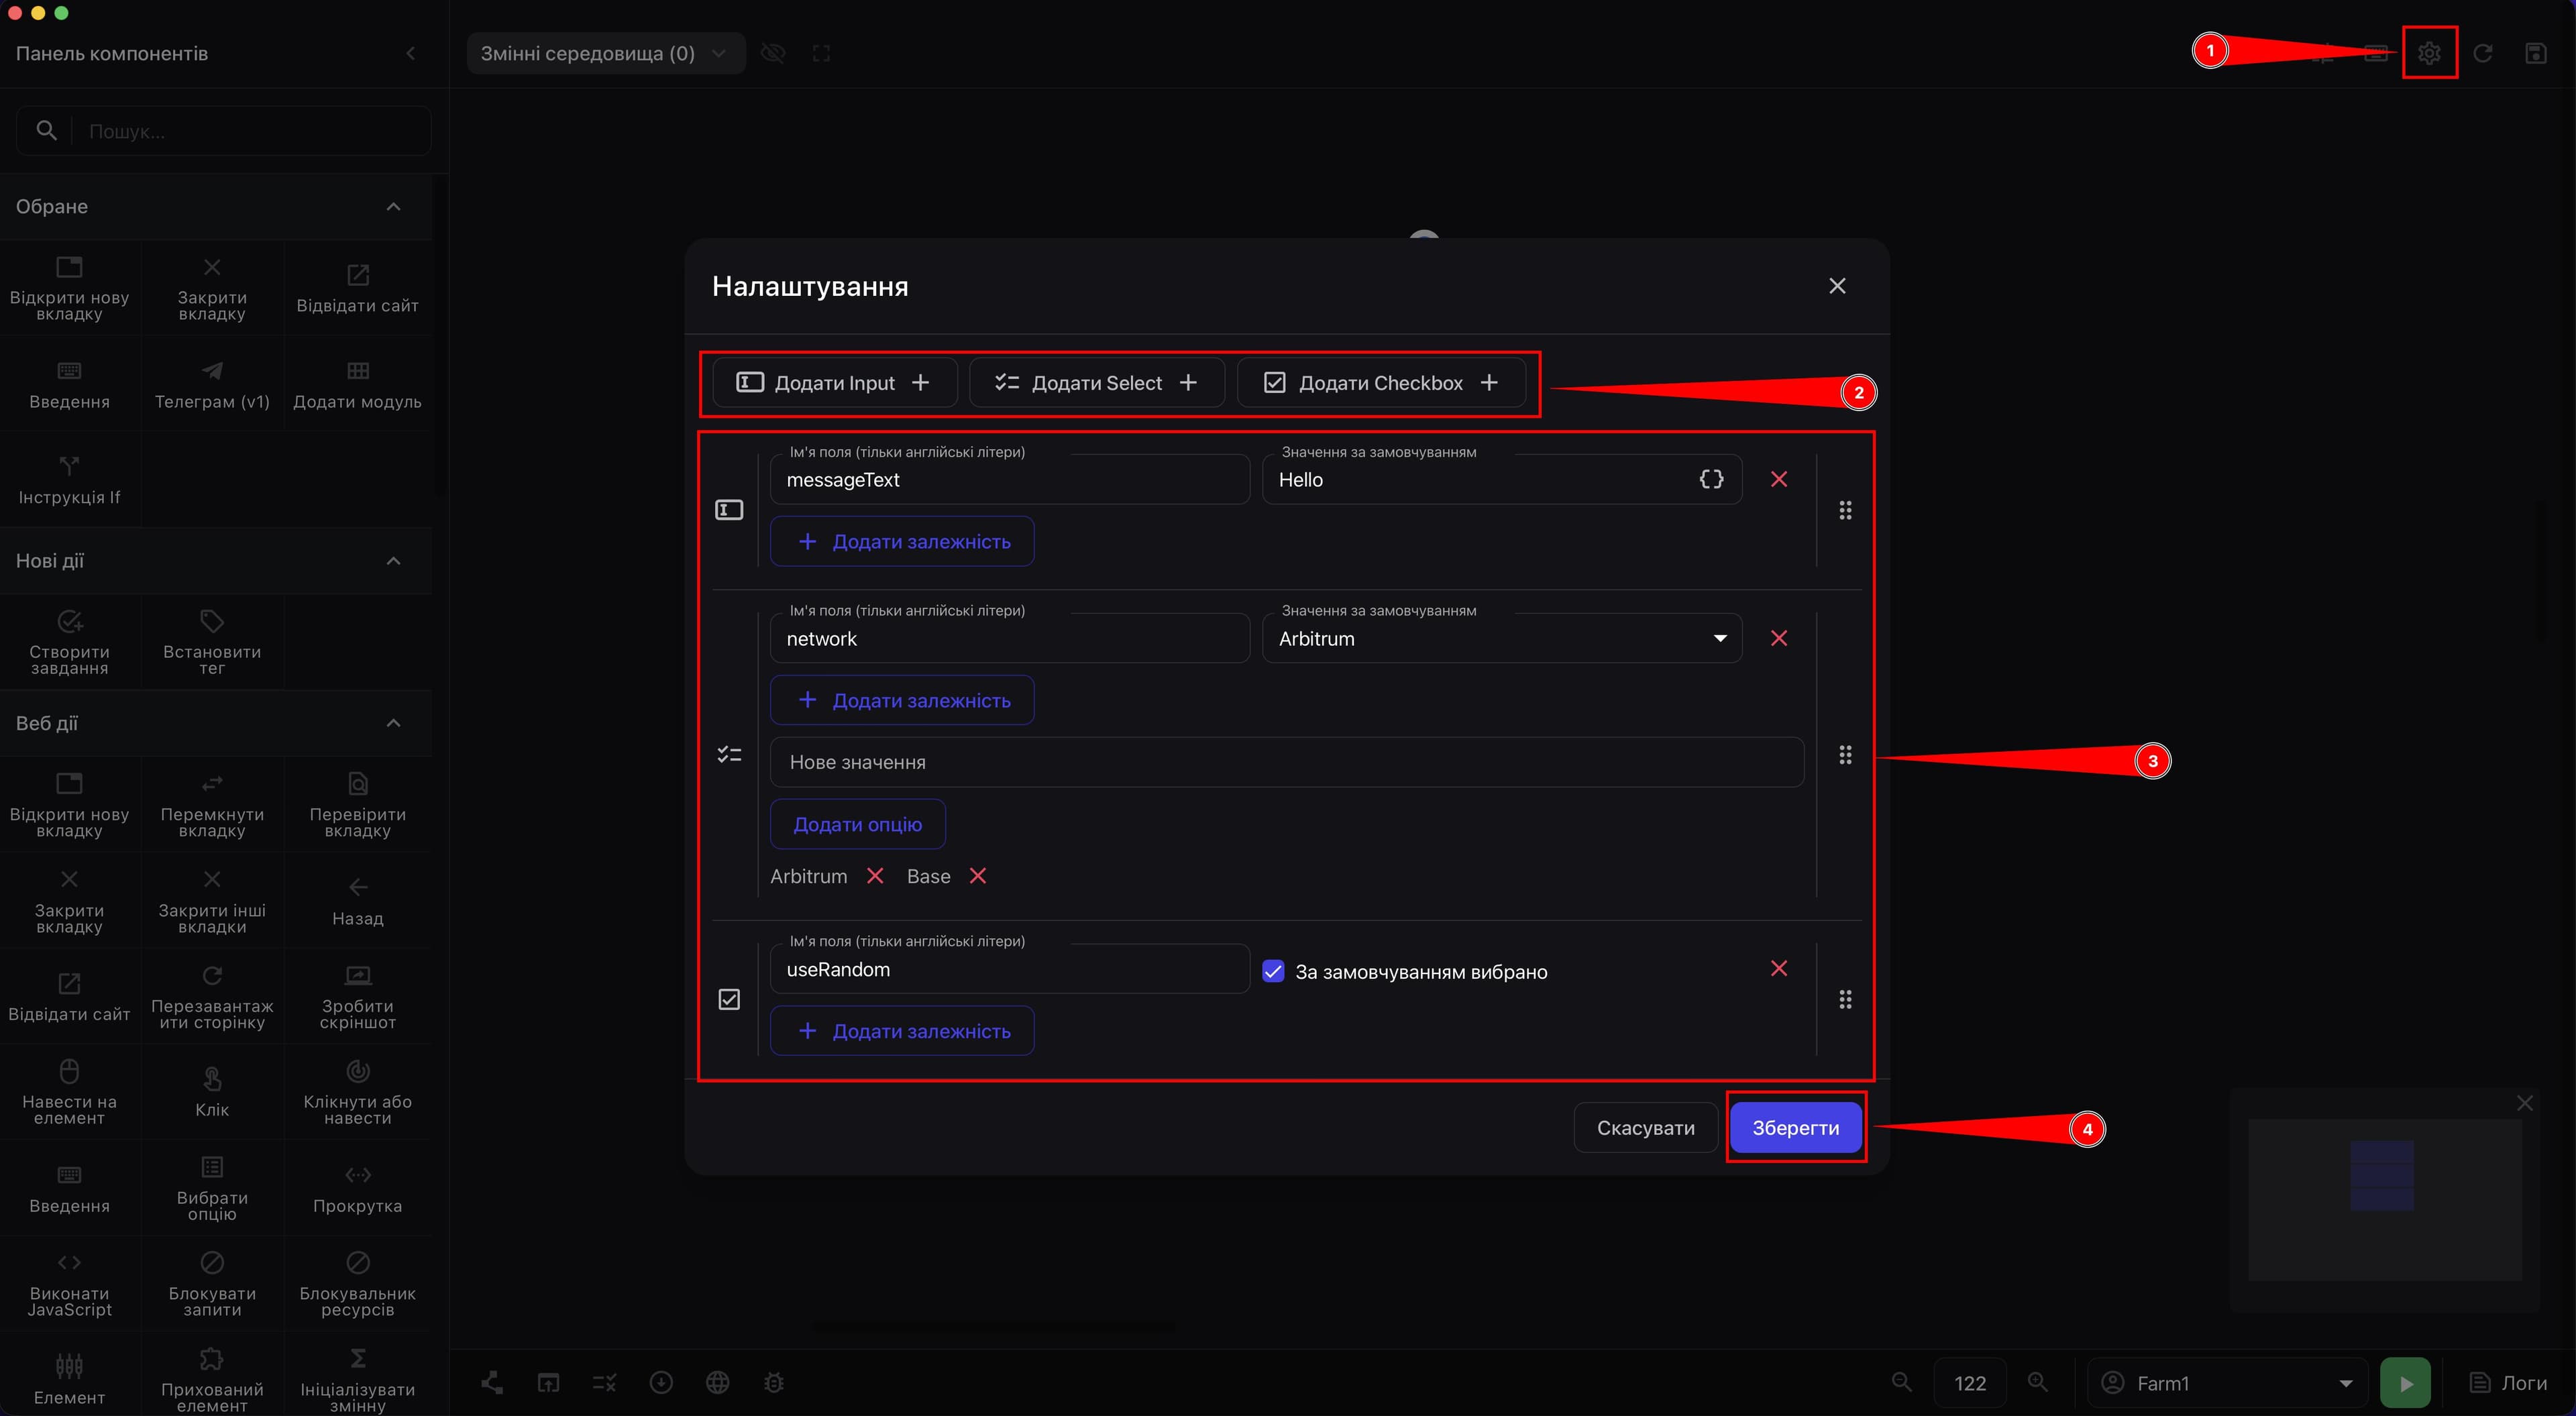Click the fullscreen frame icon in top bar
Viewport: 2576px width, 1416px height.
pyautogui.click(x=821, y=53)
